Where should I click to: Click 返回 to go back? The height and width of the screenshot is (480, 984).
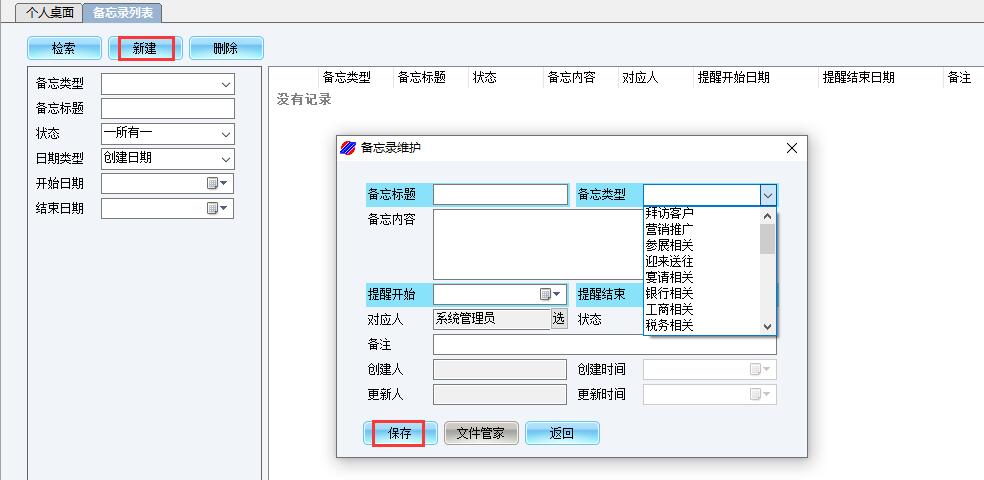click(562, 433)
